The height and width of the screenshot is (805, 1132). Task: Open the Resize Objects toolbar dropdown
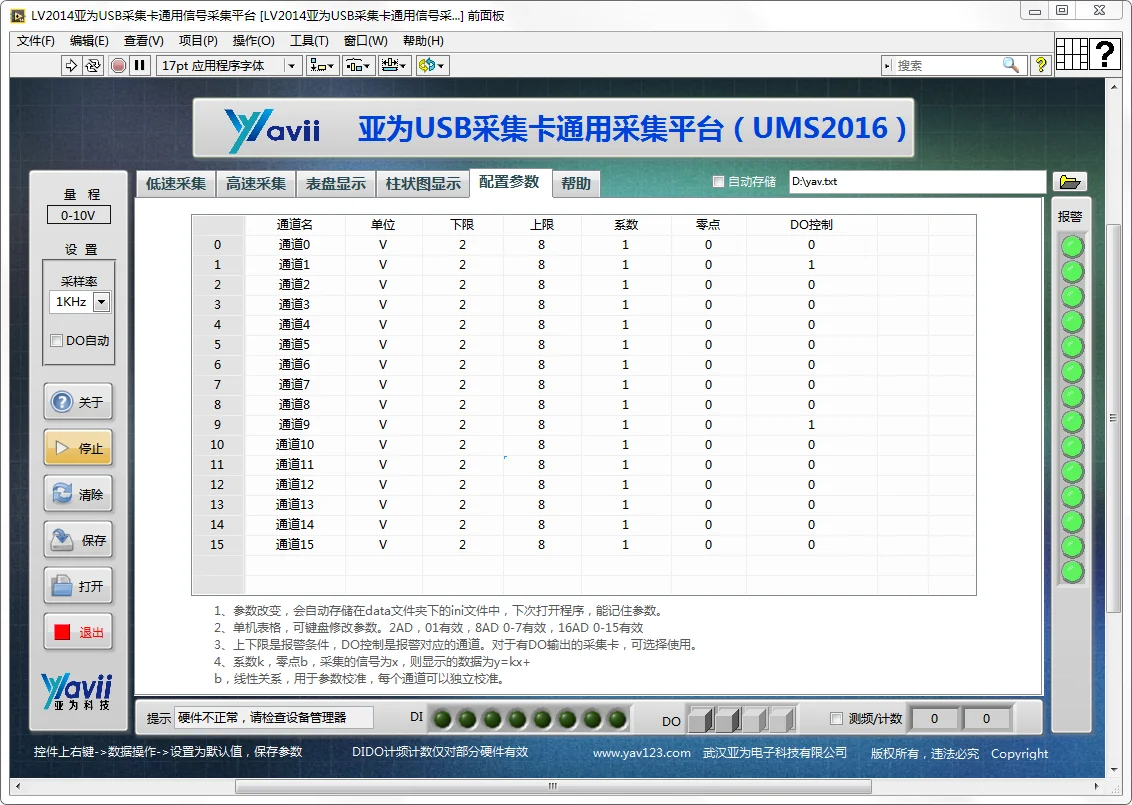394,66
